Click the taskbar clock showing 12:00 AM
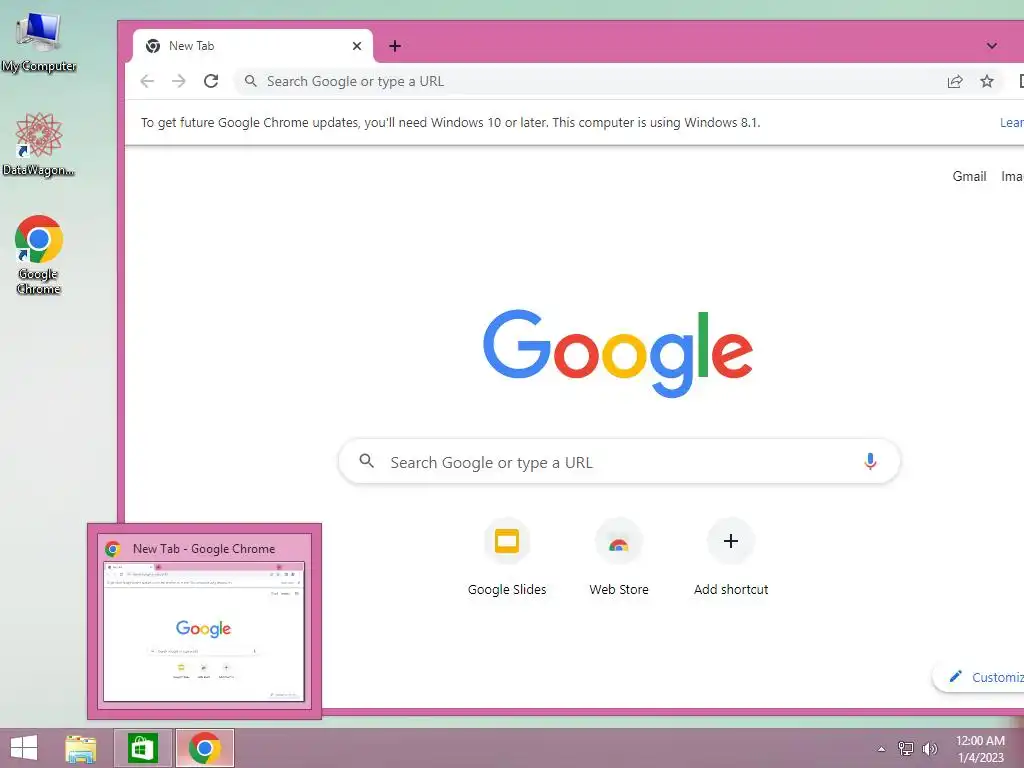 pyautogui.click(x=980, y=749)
